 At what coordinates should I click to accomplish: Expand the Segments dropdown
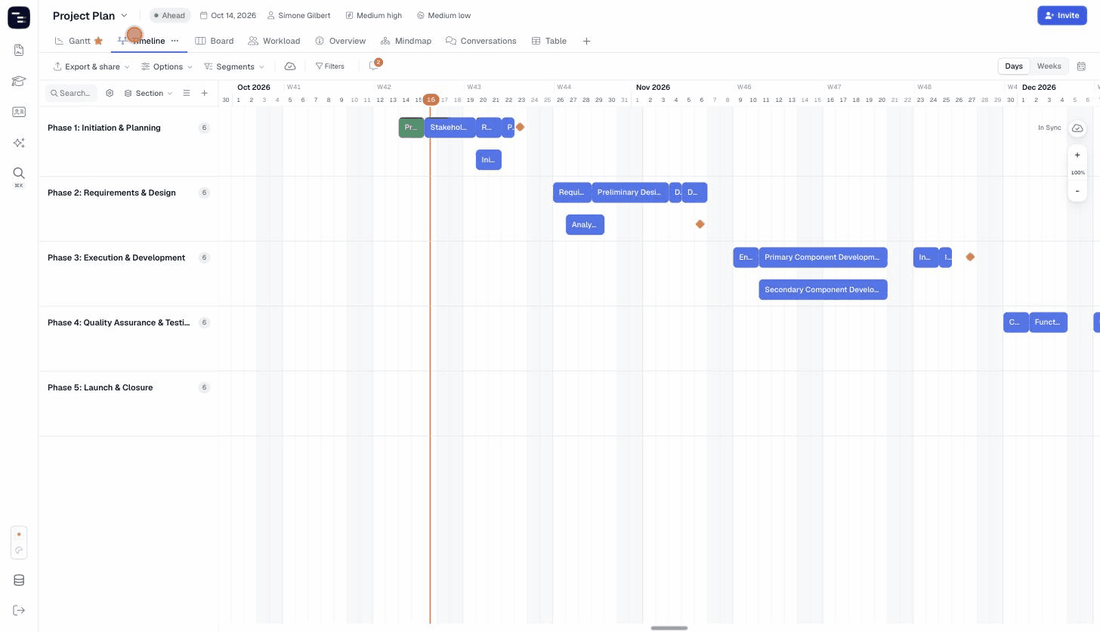point(234,67)
